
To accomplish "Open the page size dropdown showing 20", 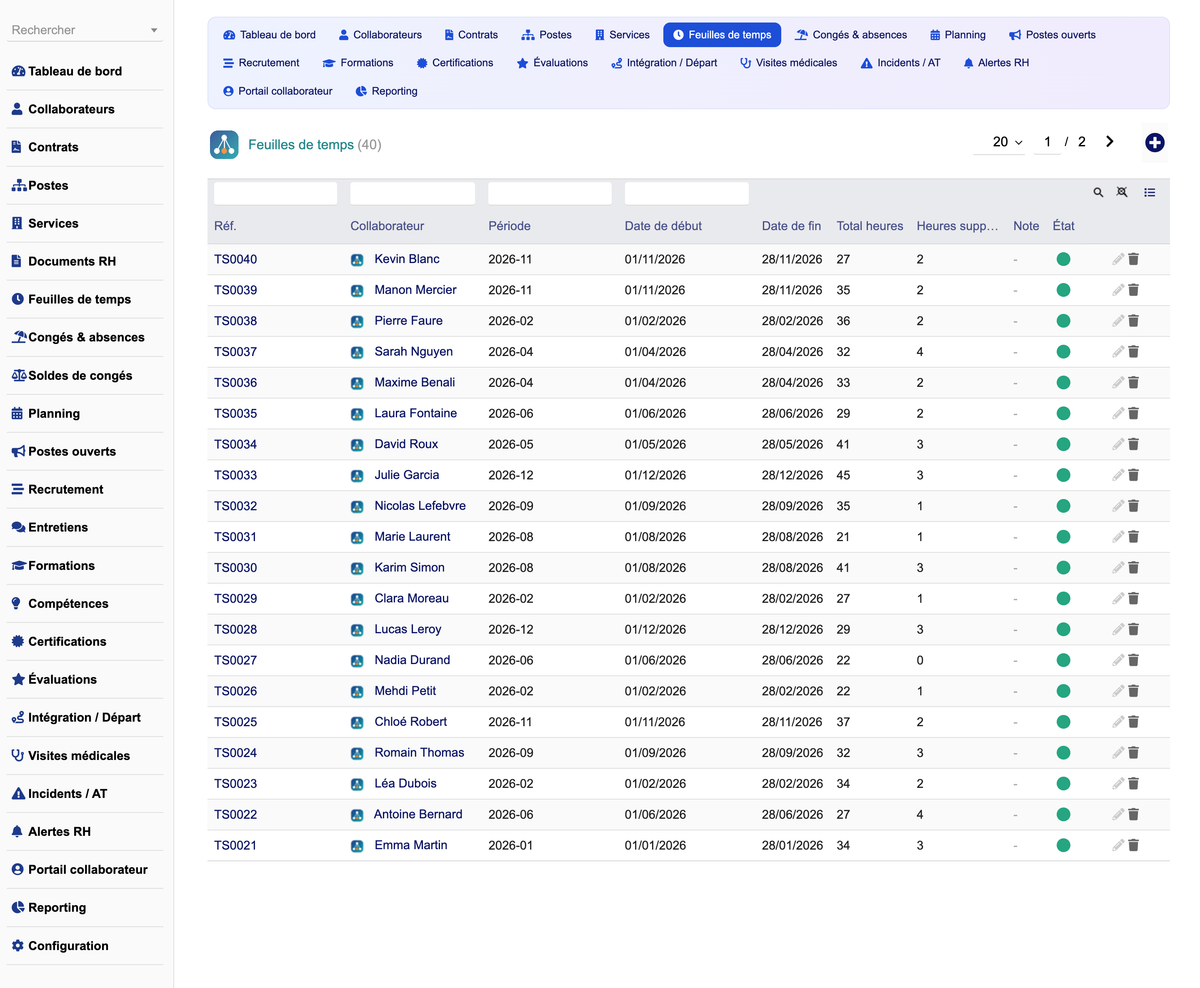I will point(1001,142).
